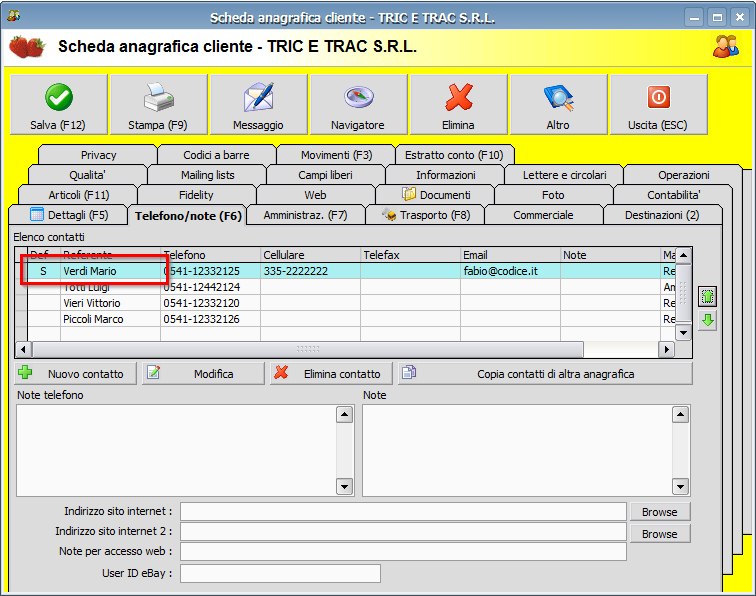
Task: Open the Articoli (F11) tab
Action: point(79,195)
